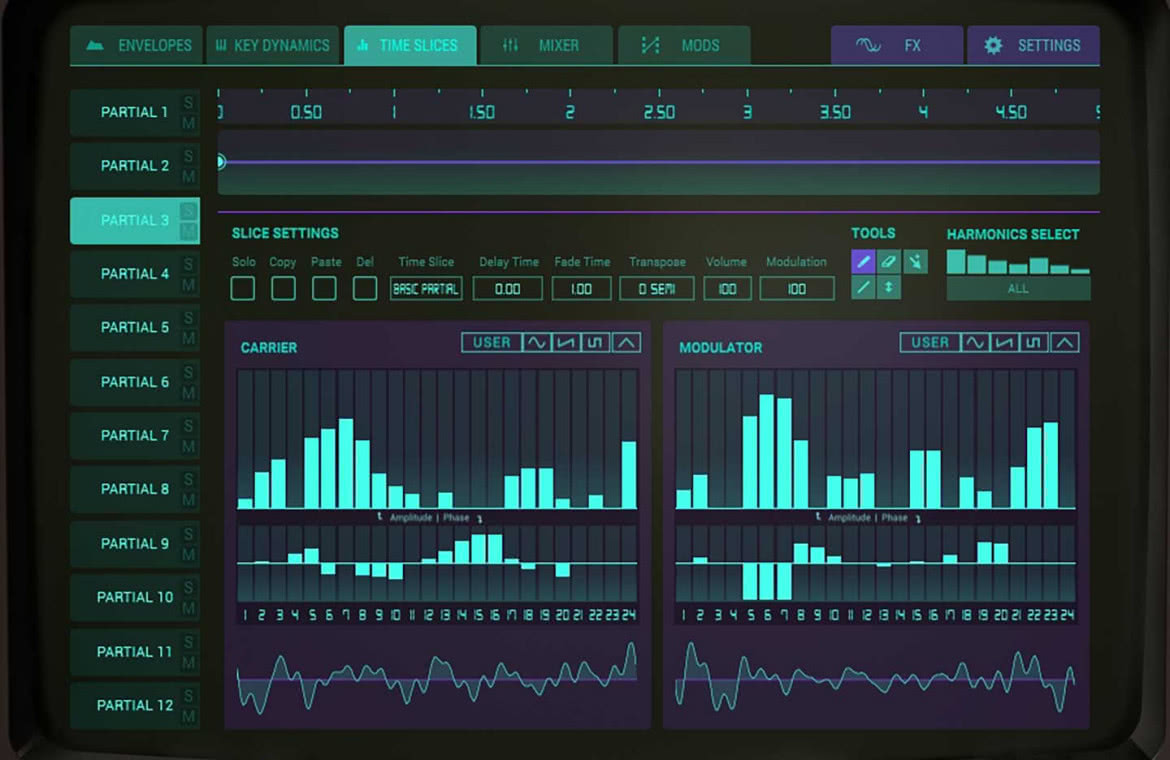Screen dimensions: 1170x760
Task: Choose triangle waveform for Carrier
Action: [626, 342]
